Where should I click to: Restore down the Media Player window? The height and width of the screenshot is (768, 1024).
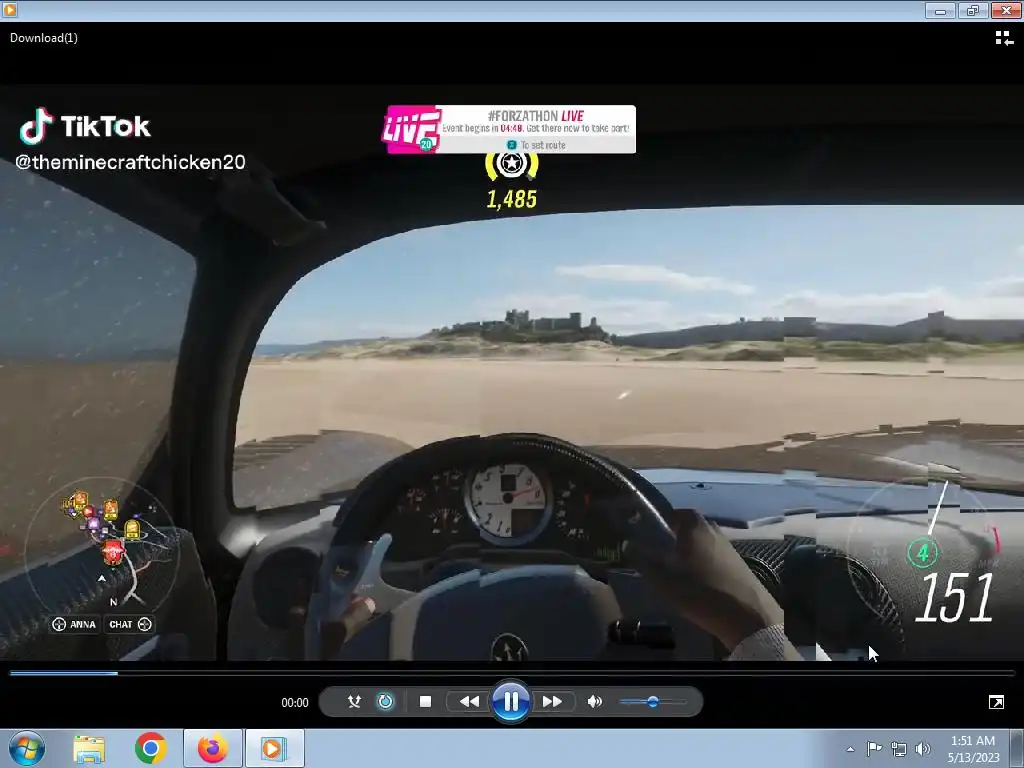pos(973,10)
